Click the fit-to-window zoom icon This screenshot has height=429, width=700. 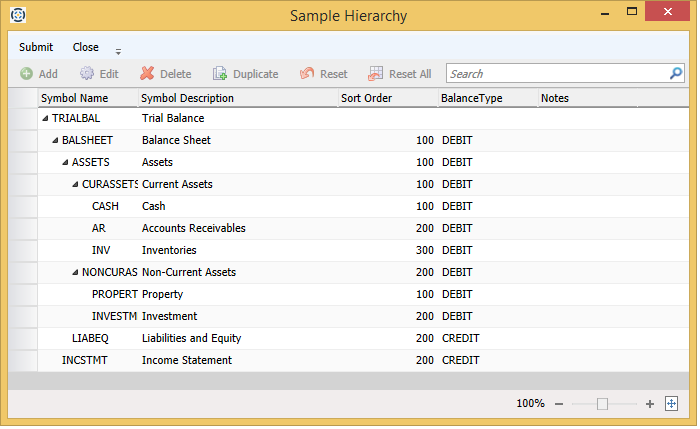672,403
